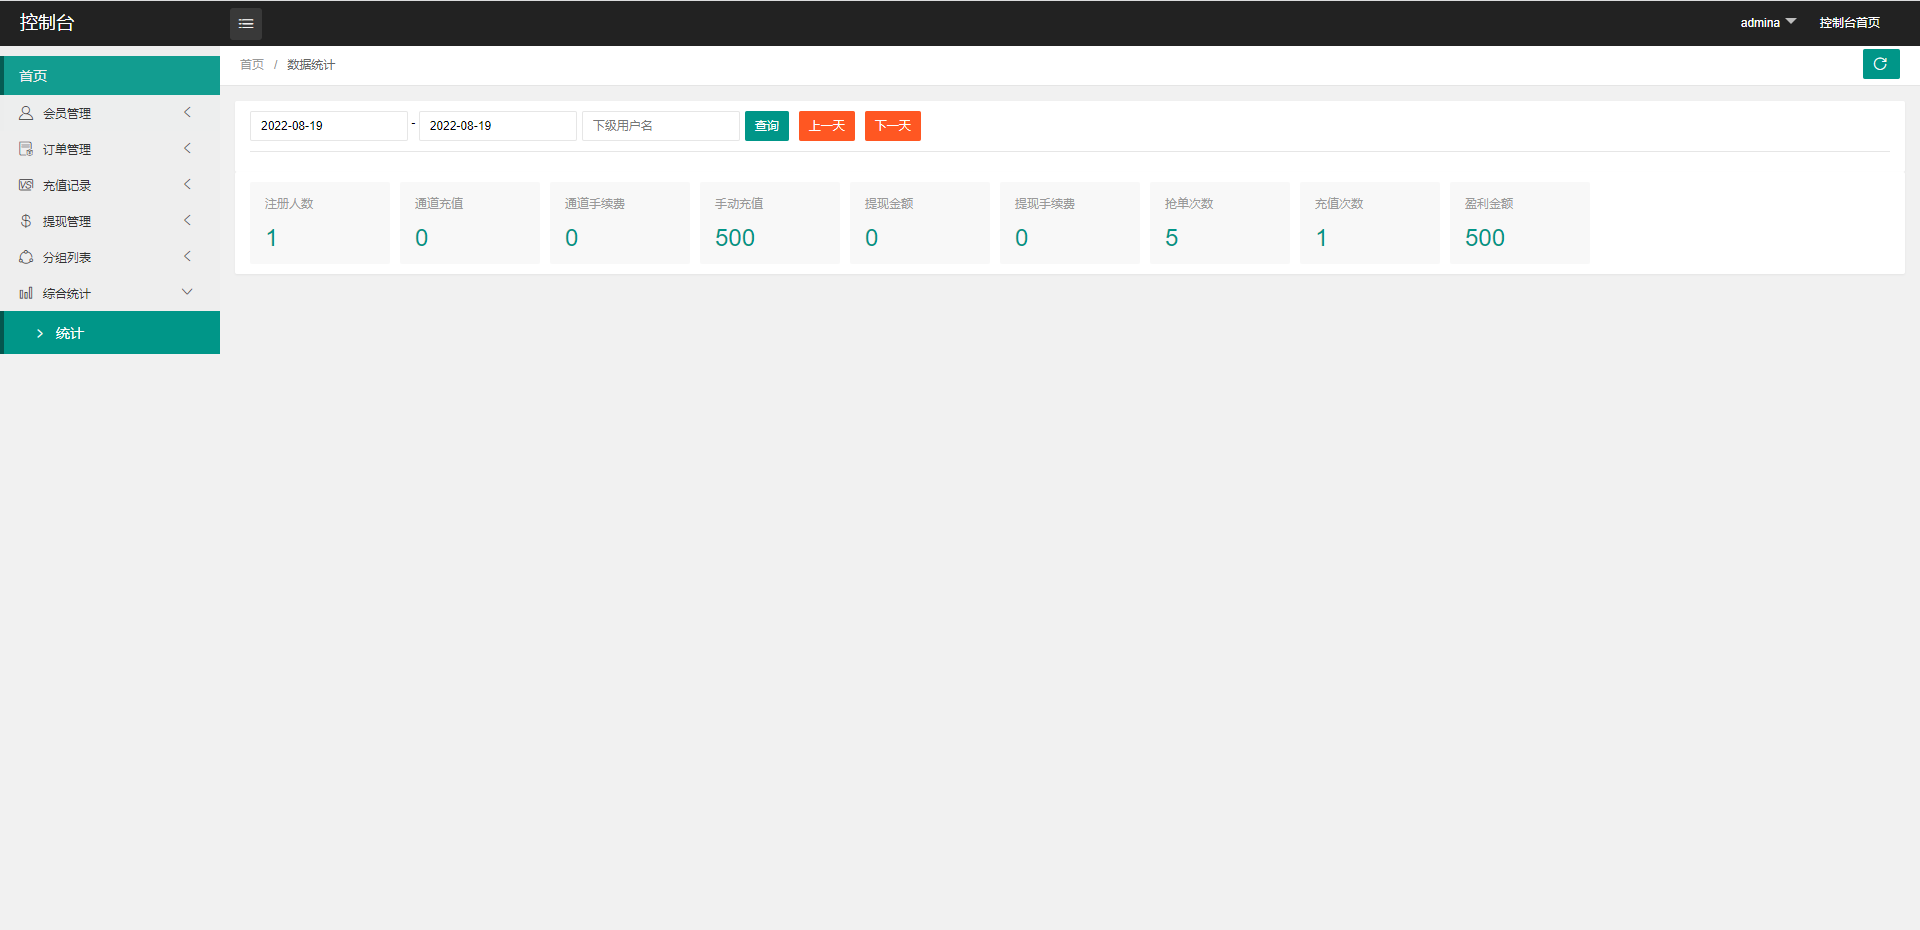
Task: Select 首页 in the sidebar
Action: 110,76
